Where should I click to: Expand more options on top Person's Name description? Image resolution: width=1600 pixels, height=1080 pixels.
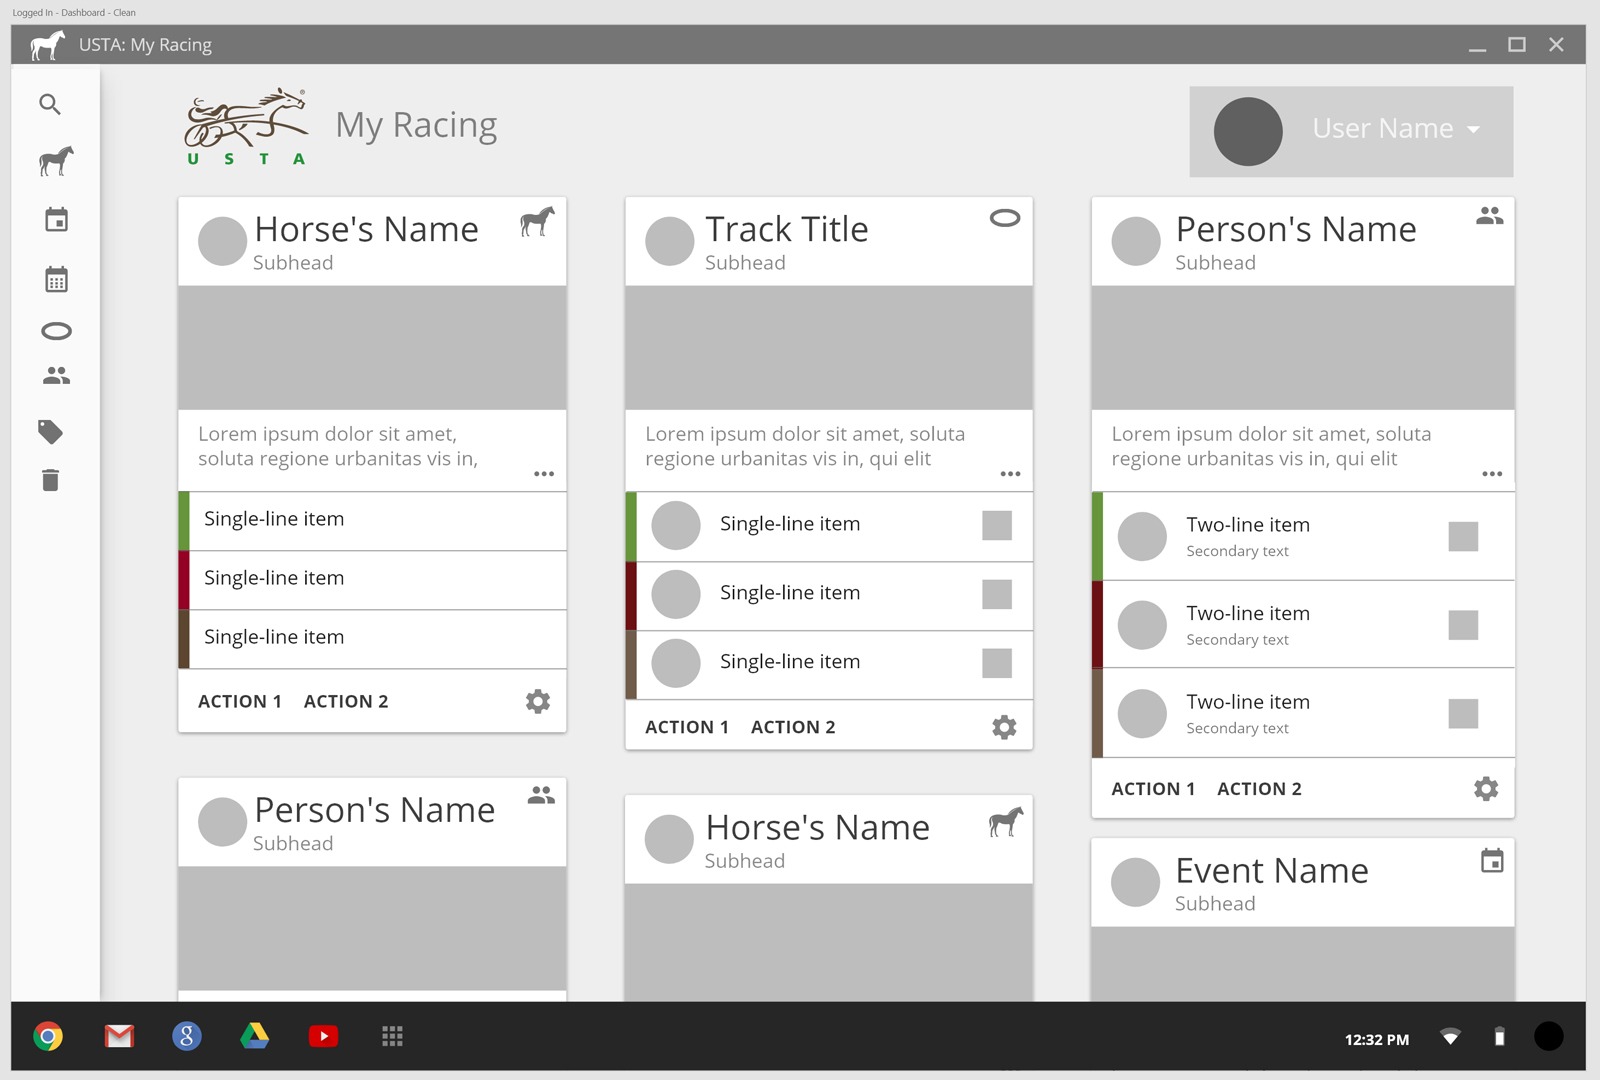[x=1491, y=474]
